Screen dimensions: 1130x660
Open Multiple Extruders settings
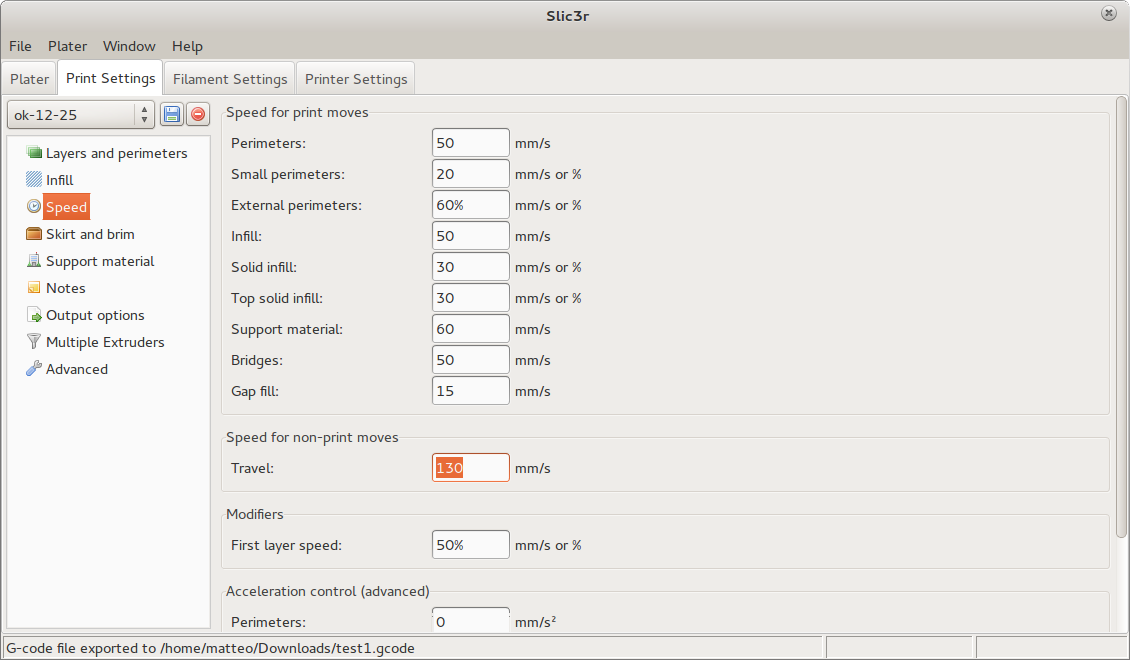(105, 342)
